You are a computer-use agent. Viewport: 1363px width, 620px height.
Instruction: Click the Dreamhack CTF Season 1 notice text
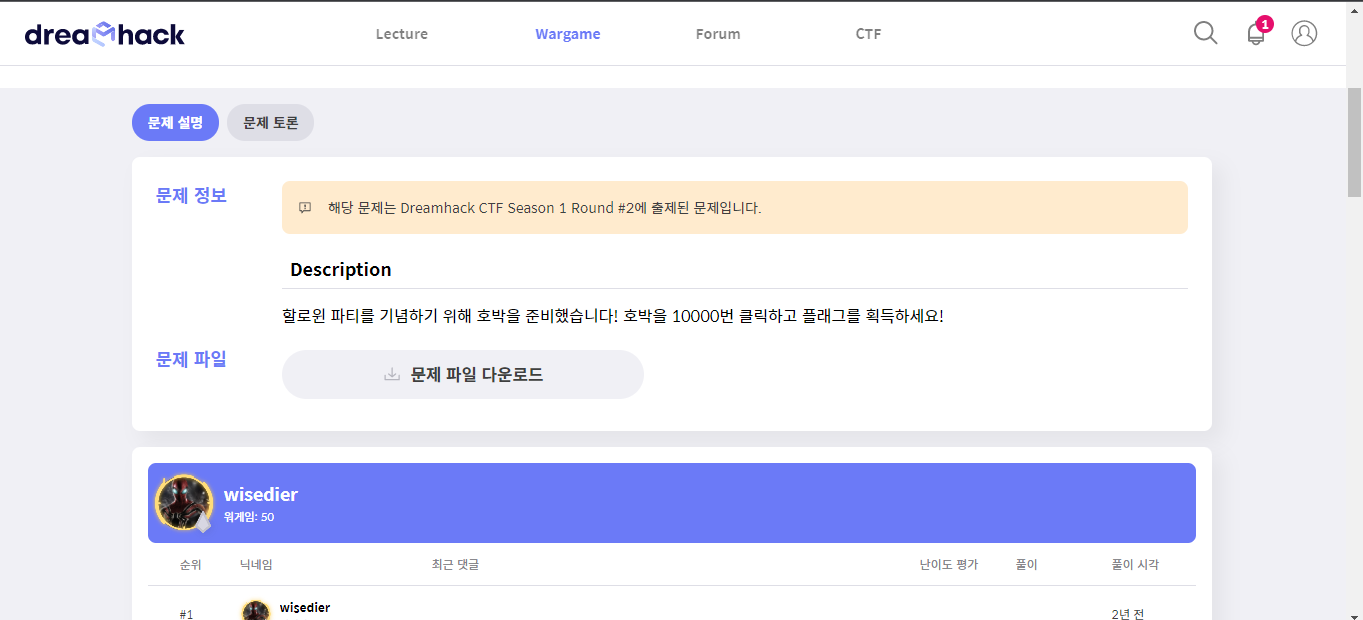tap(545, 208)
